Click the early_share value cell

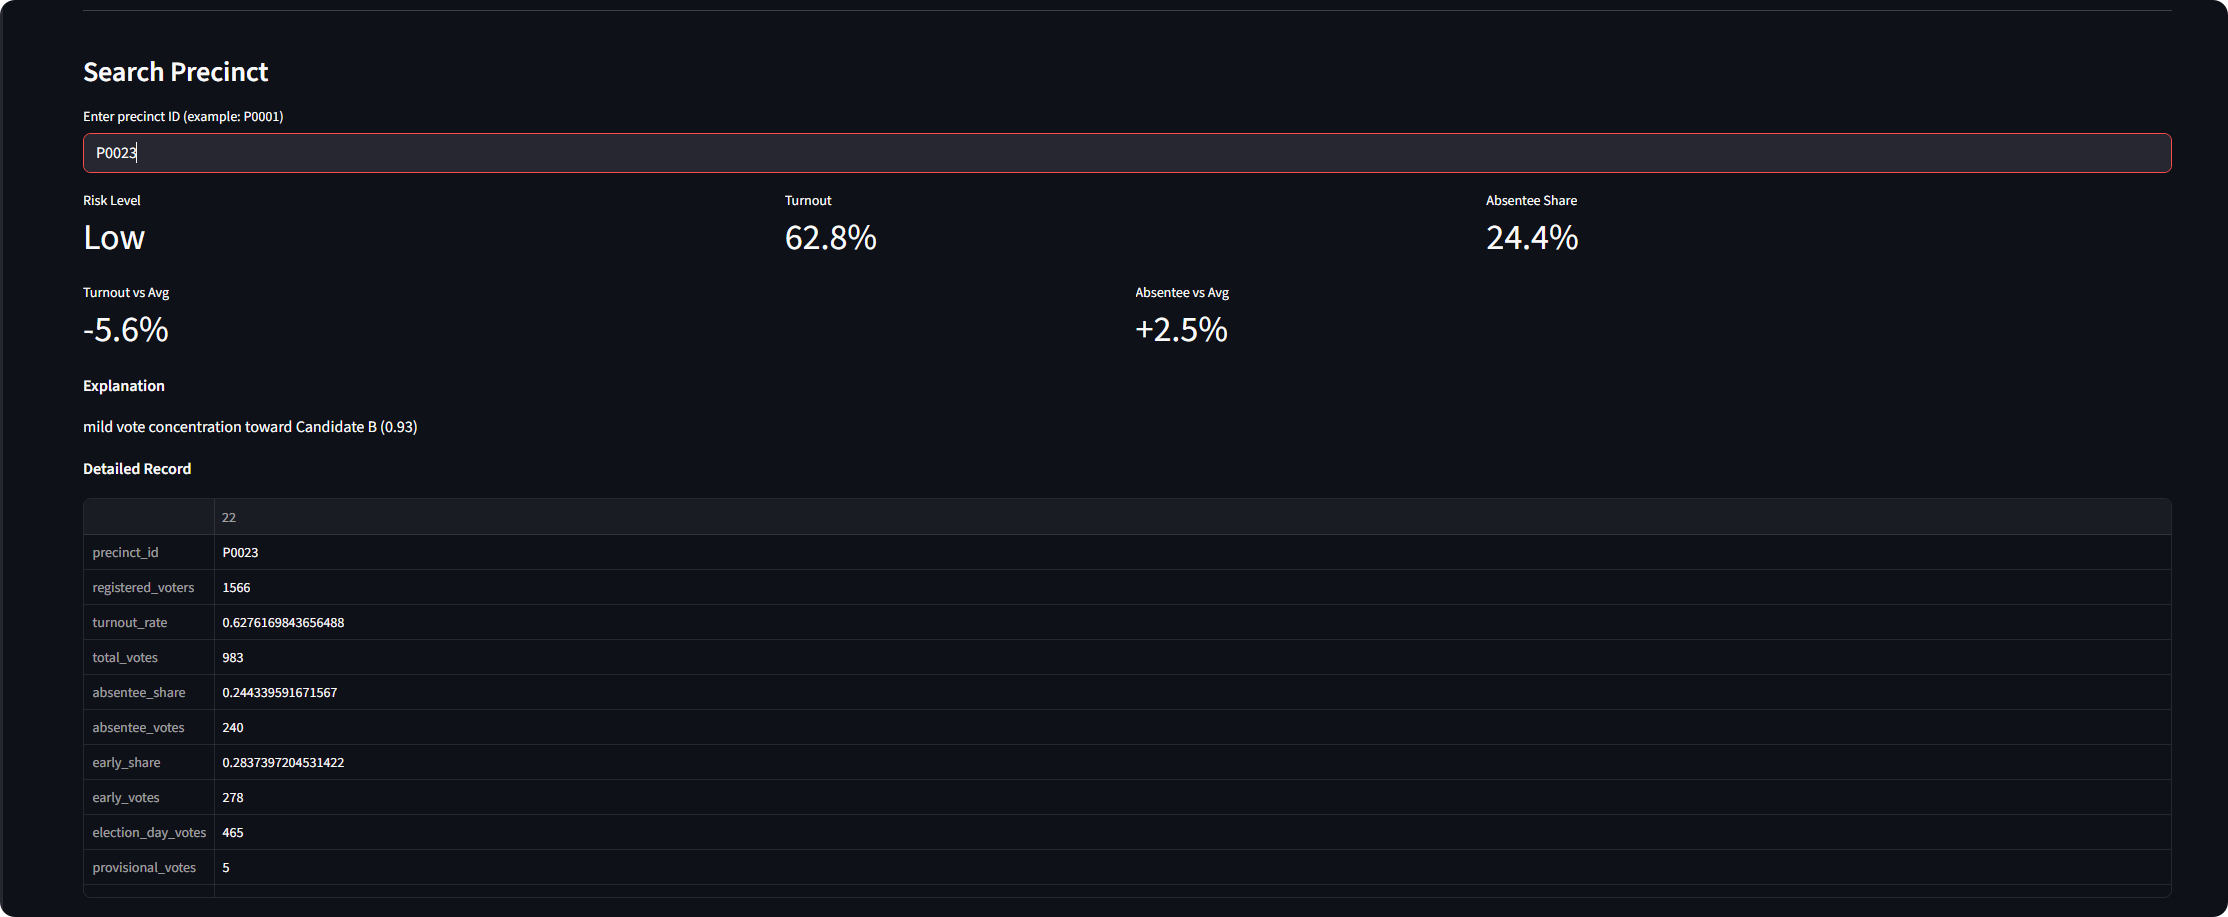pyautogui.click(x=283, y=762)
